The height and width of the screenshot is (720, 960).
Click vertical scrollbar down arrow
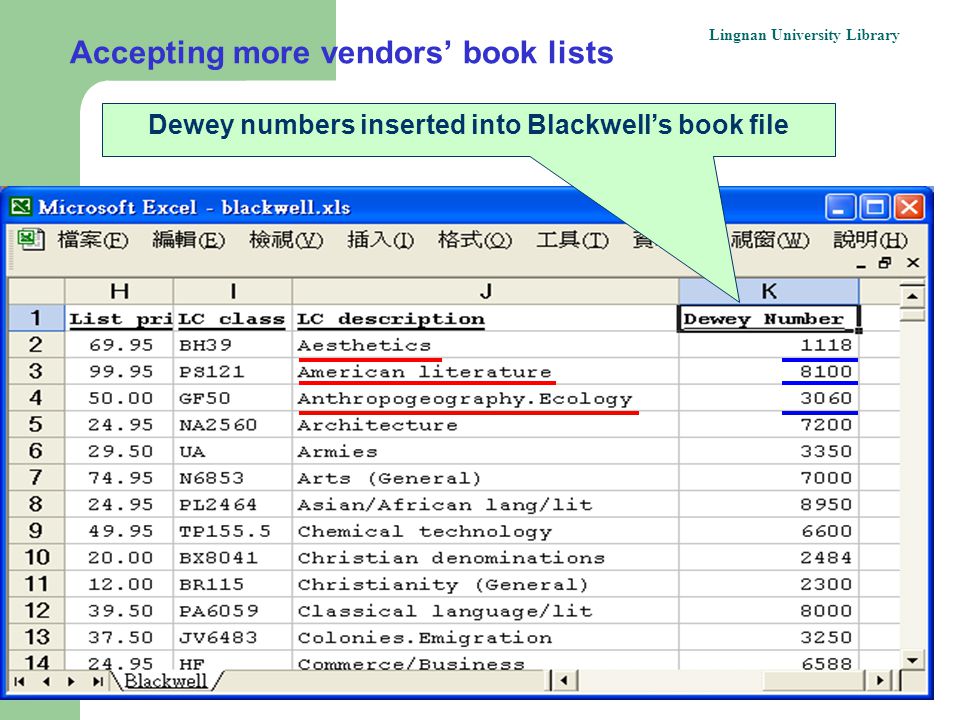[x=912, y=660]
